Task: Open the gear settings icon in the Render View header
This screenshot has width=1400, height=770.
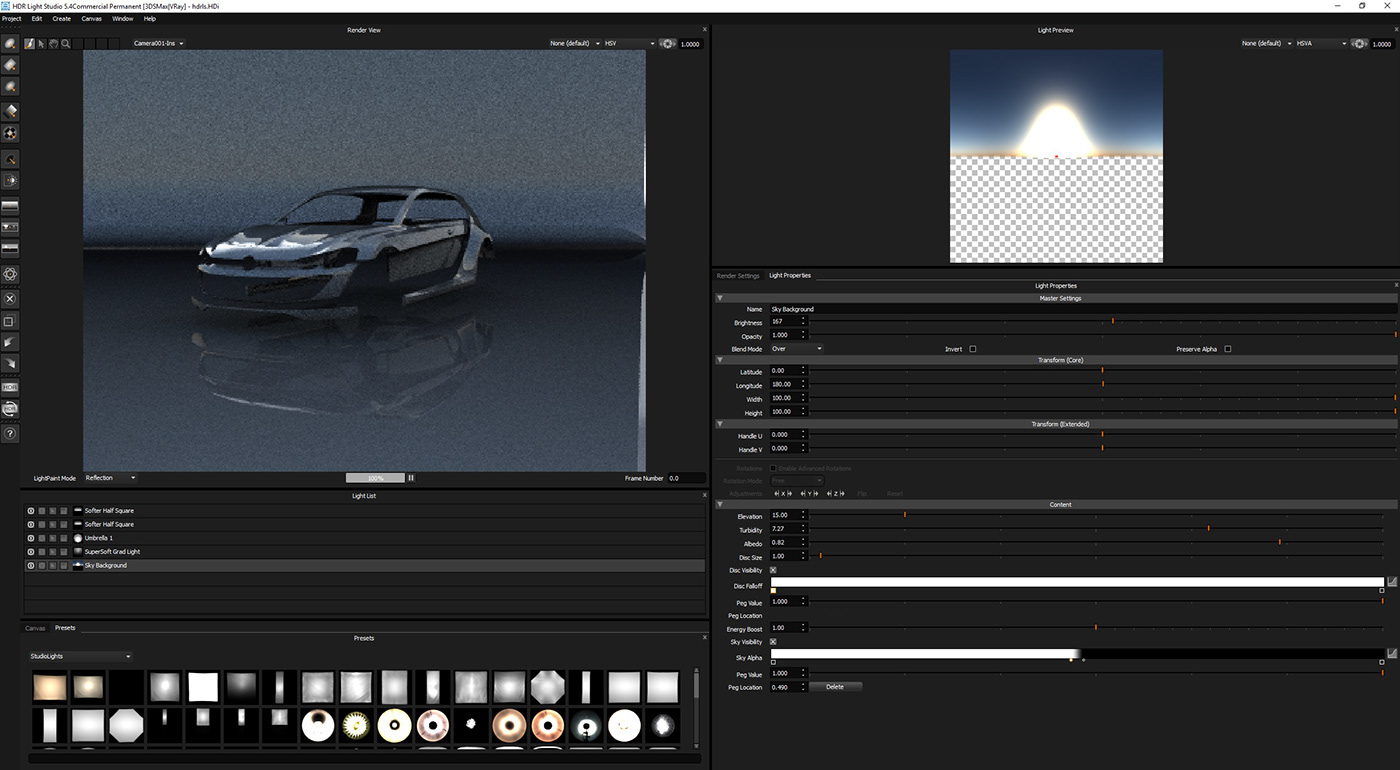Action: coord(668,43)
